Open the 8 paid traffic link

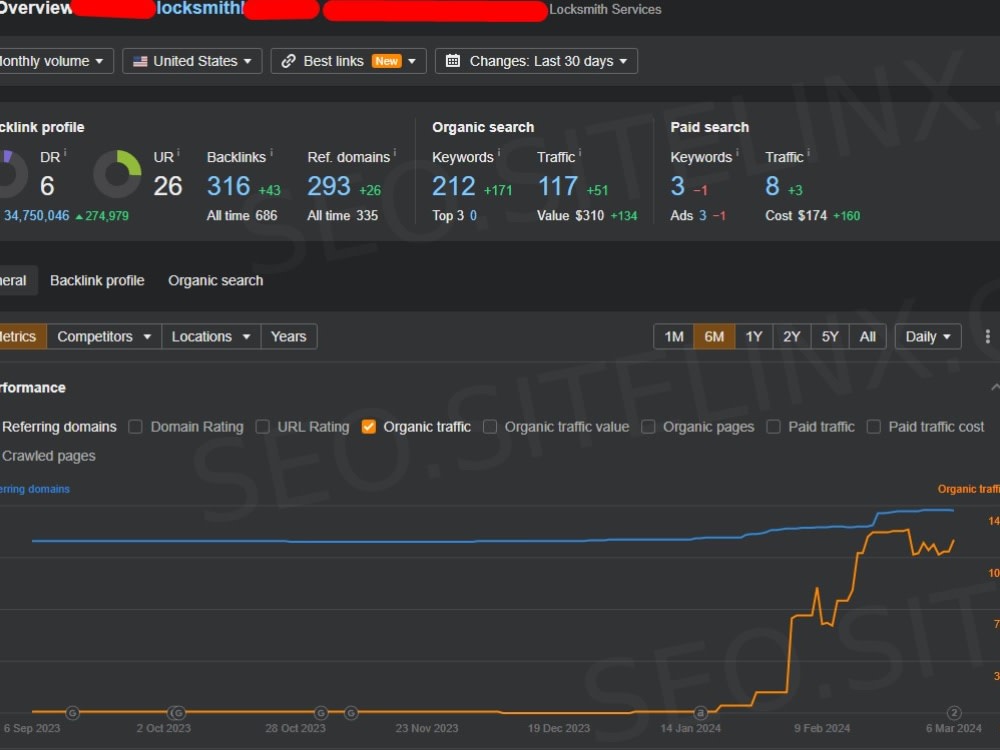coord(772,186)
